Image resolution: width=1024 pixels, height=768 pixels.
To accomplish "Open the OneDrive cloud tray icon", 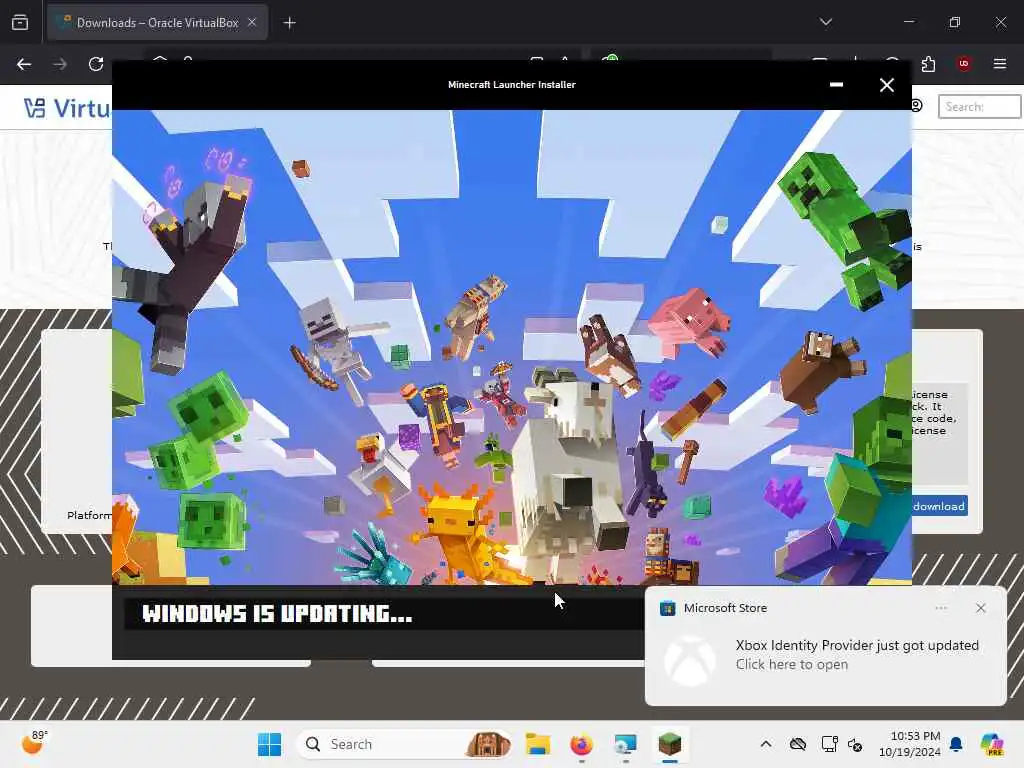I will (798, 744).
